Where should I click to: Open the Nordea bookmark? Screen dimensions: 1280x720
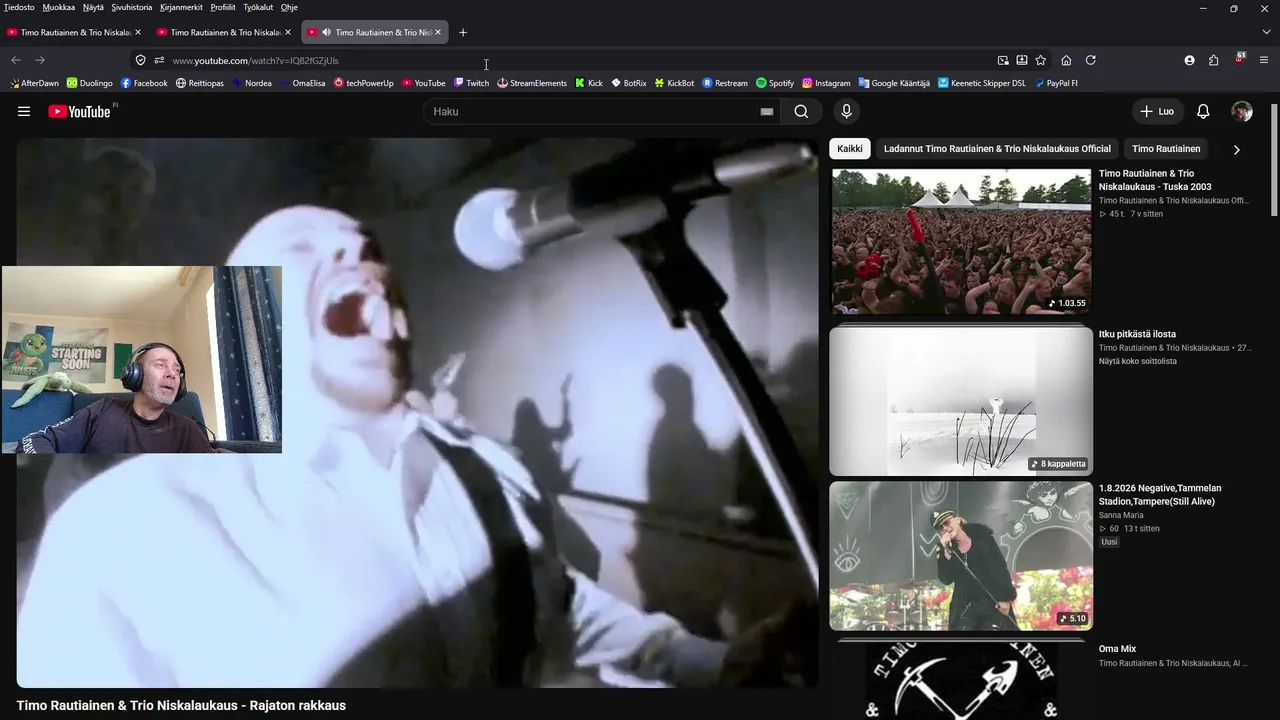[251, 83]
